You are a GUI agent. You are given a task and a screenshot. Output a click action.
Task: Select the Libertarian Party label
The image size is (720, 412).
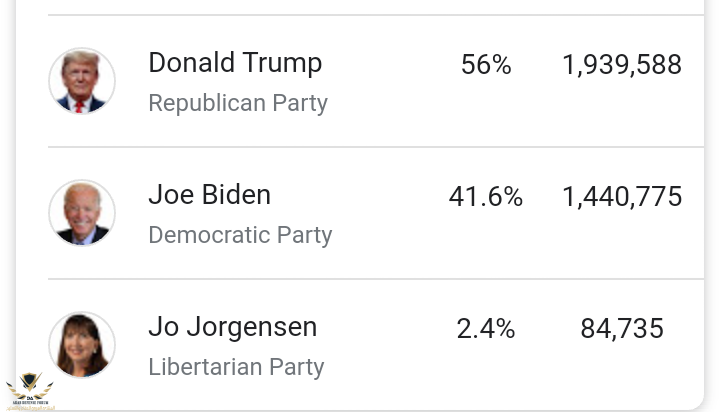[236, 367]
